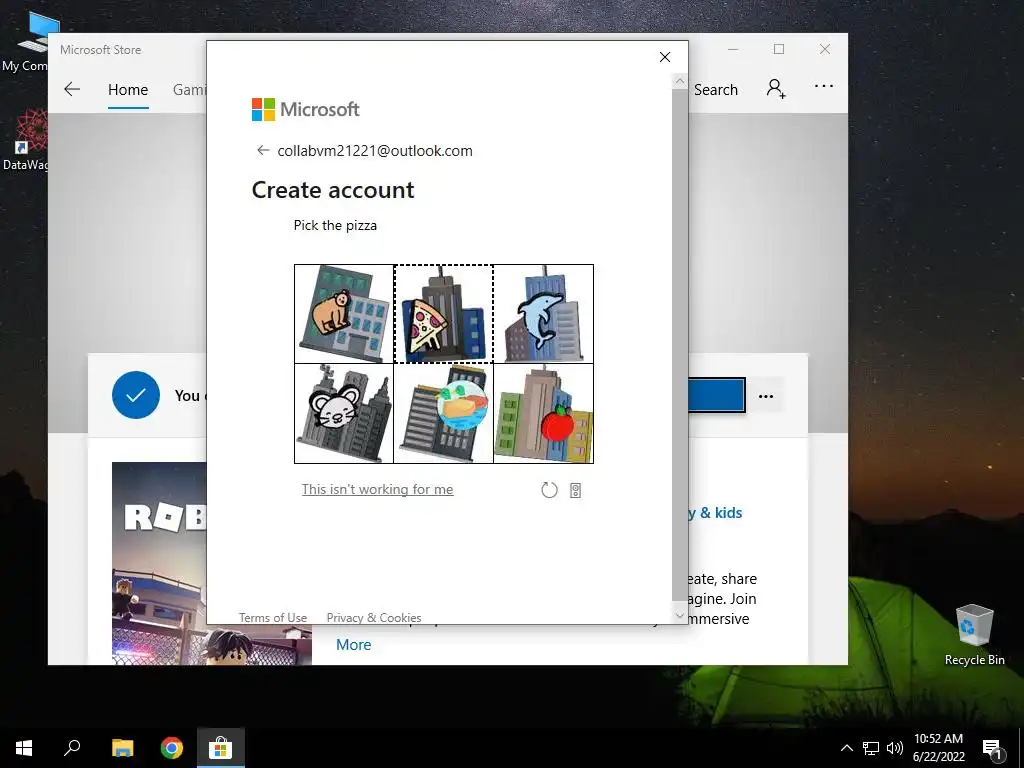Screen dimensions: 1024x768
Task: Click the blue checkmark circle in Store
Action: (136, 395)
